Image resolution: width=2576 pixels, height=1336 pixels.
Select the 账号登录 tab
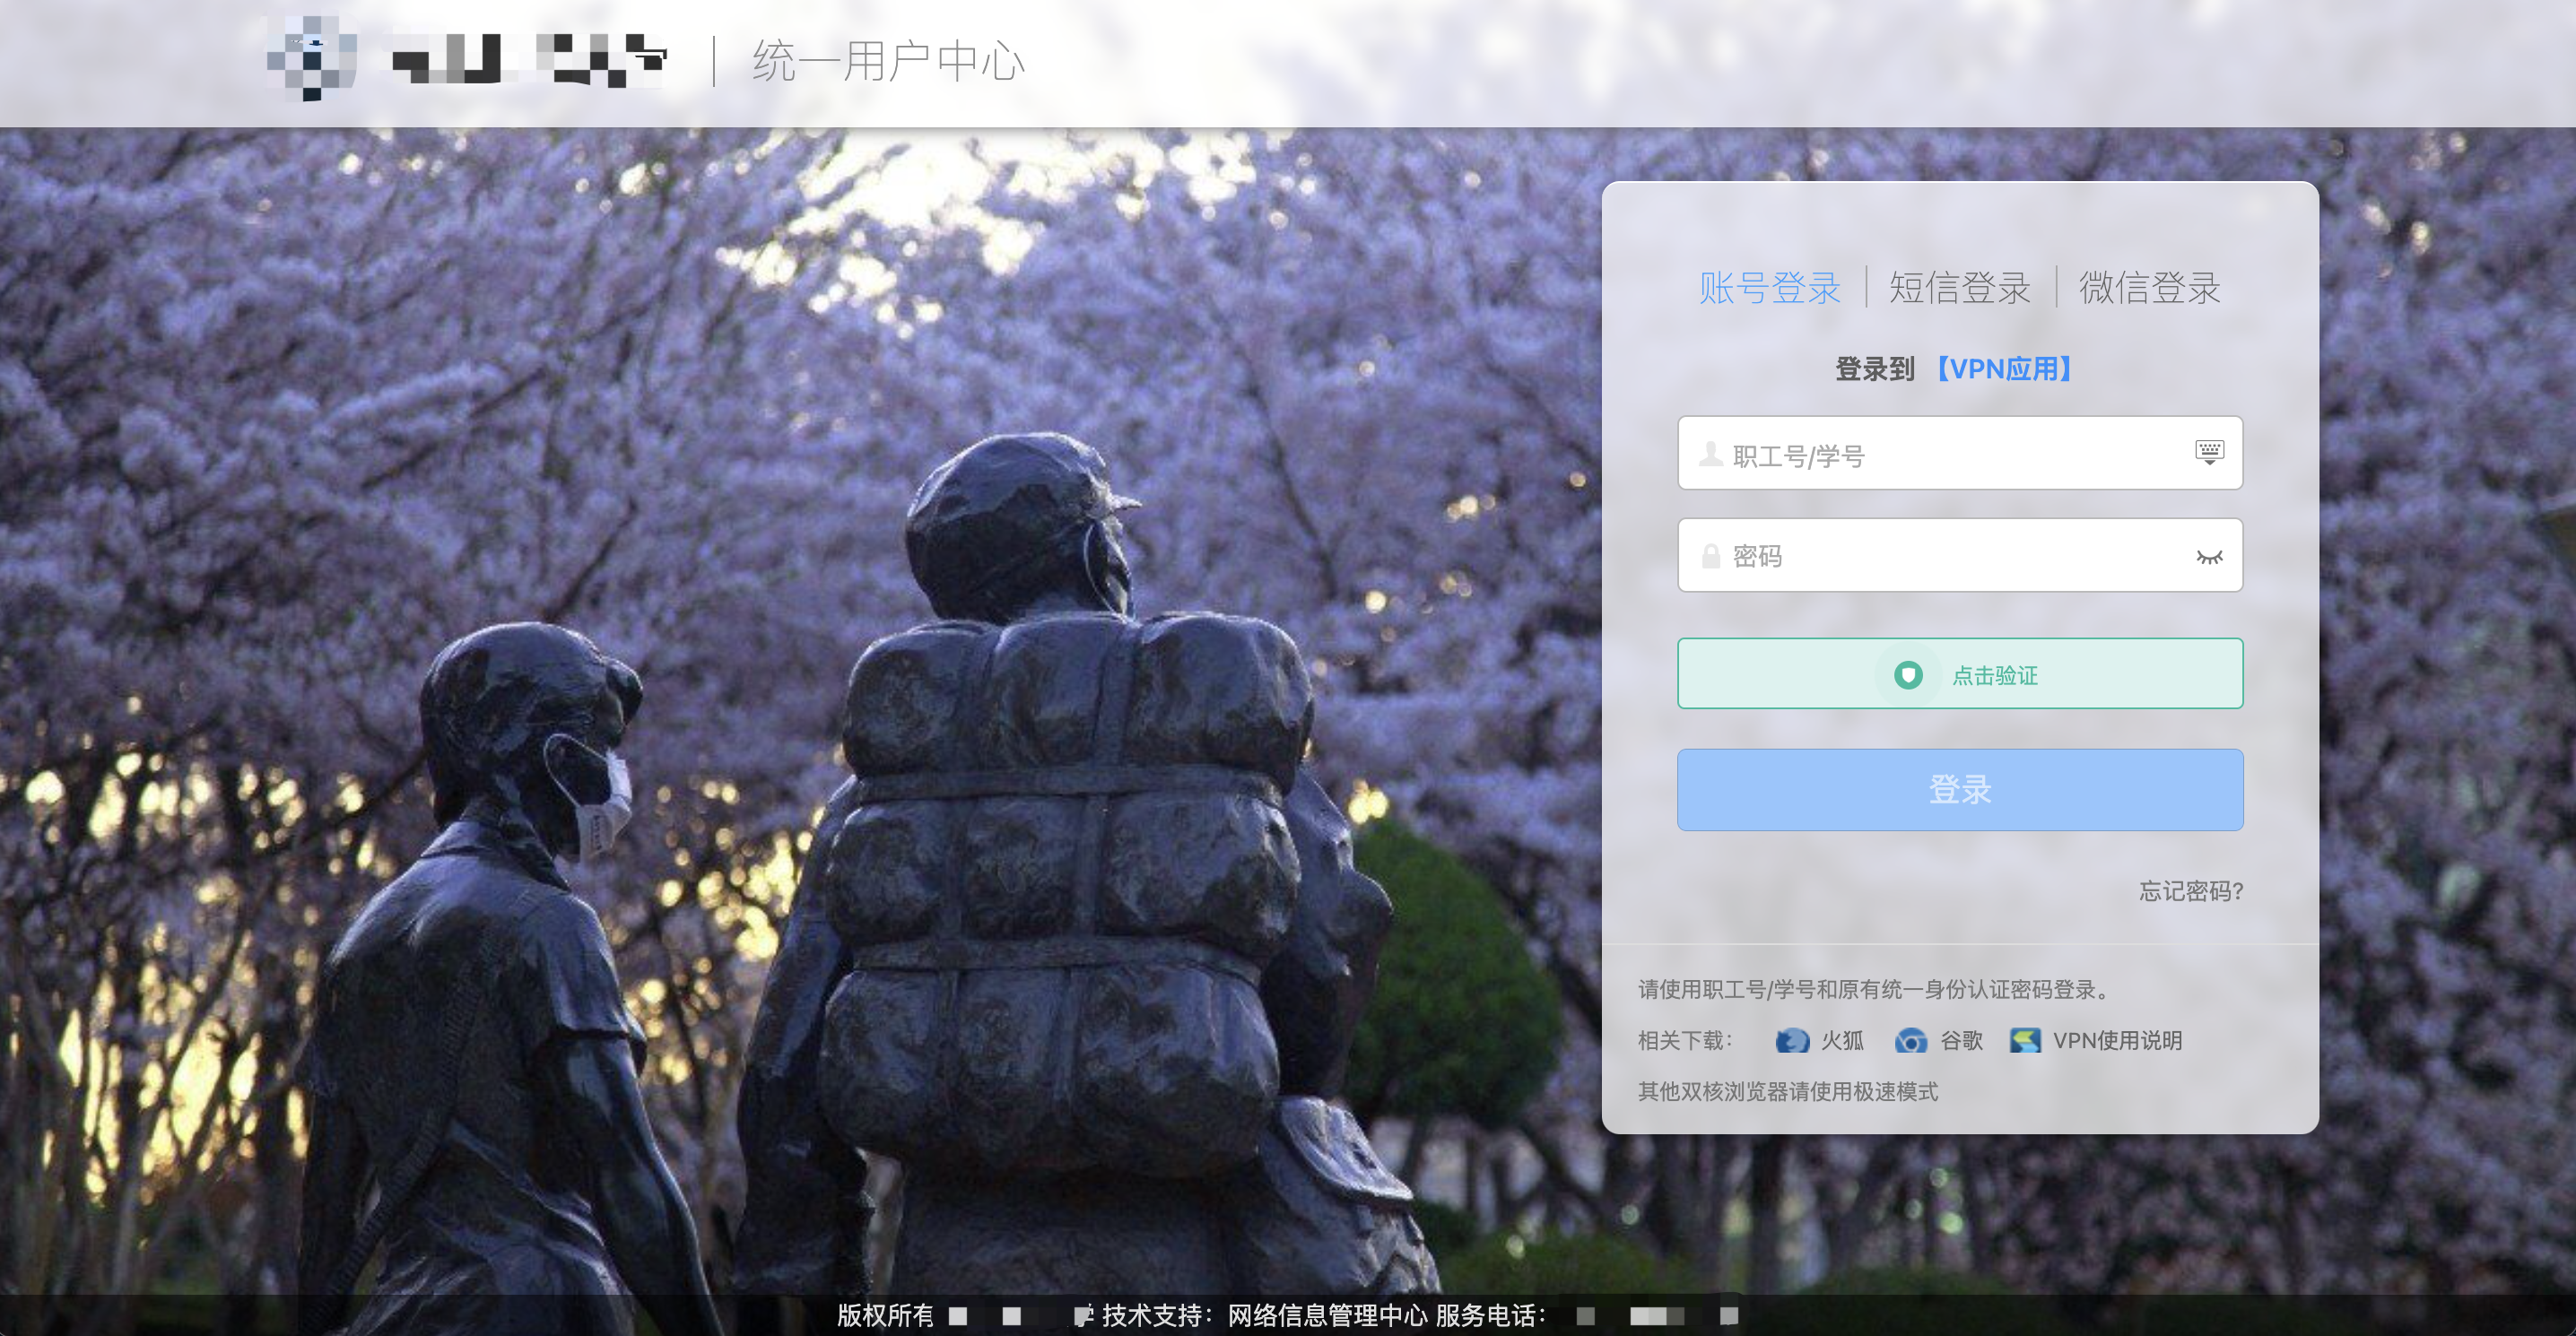(1769, 288)
